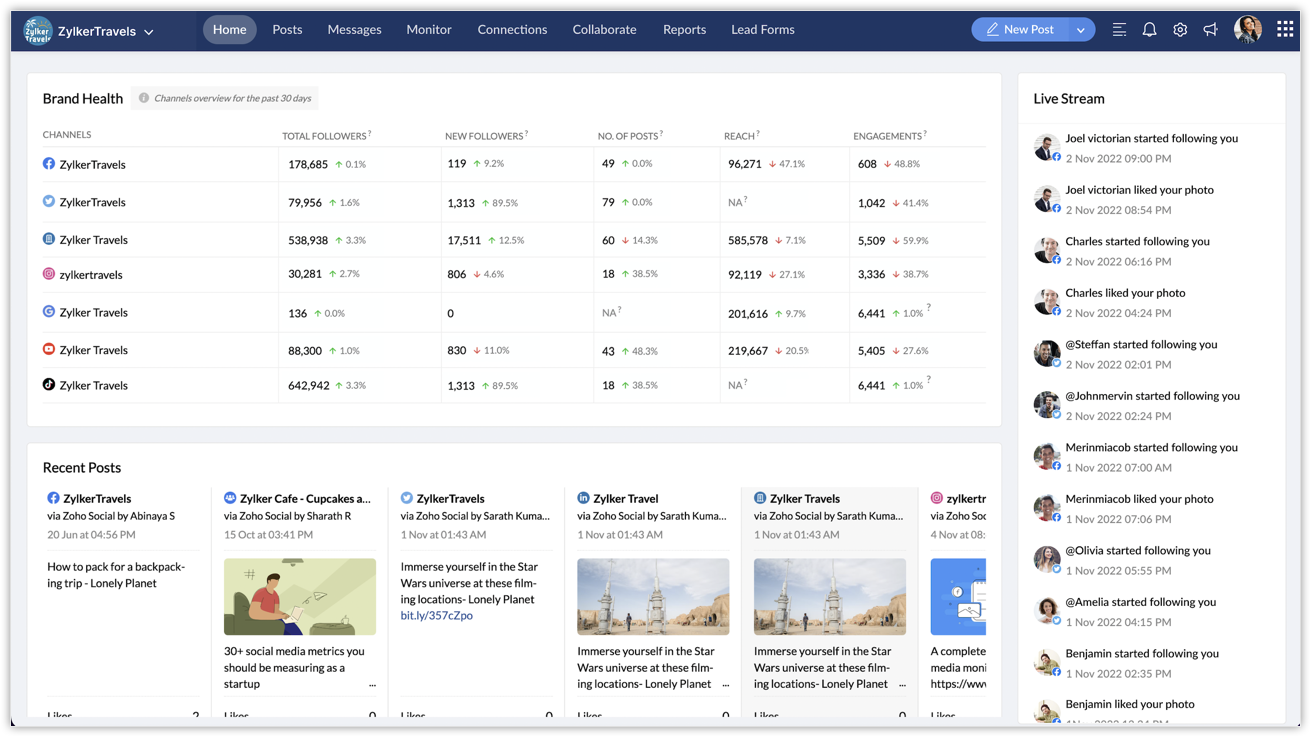Click the LinkedIn icon on Zylker Travel post
1311x737 pixels.
click(583, 498)
